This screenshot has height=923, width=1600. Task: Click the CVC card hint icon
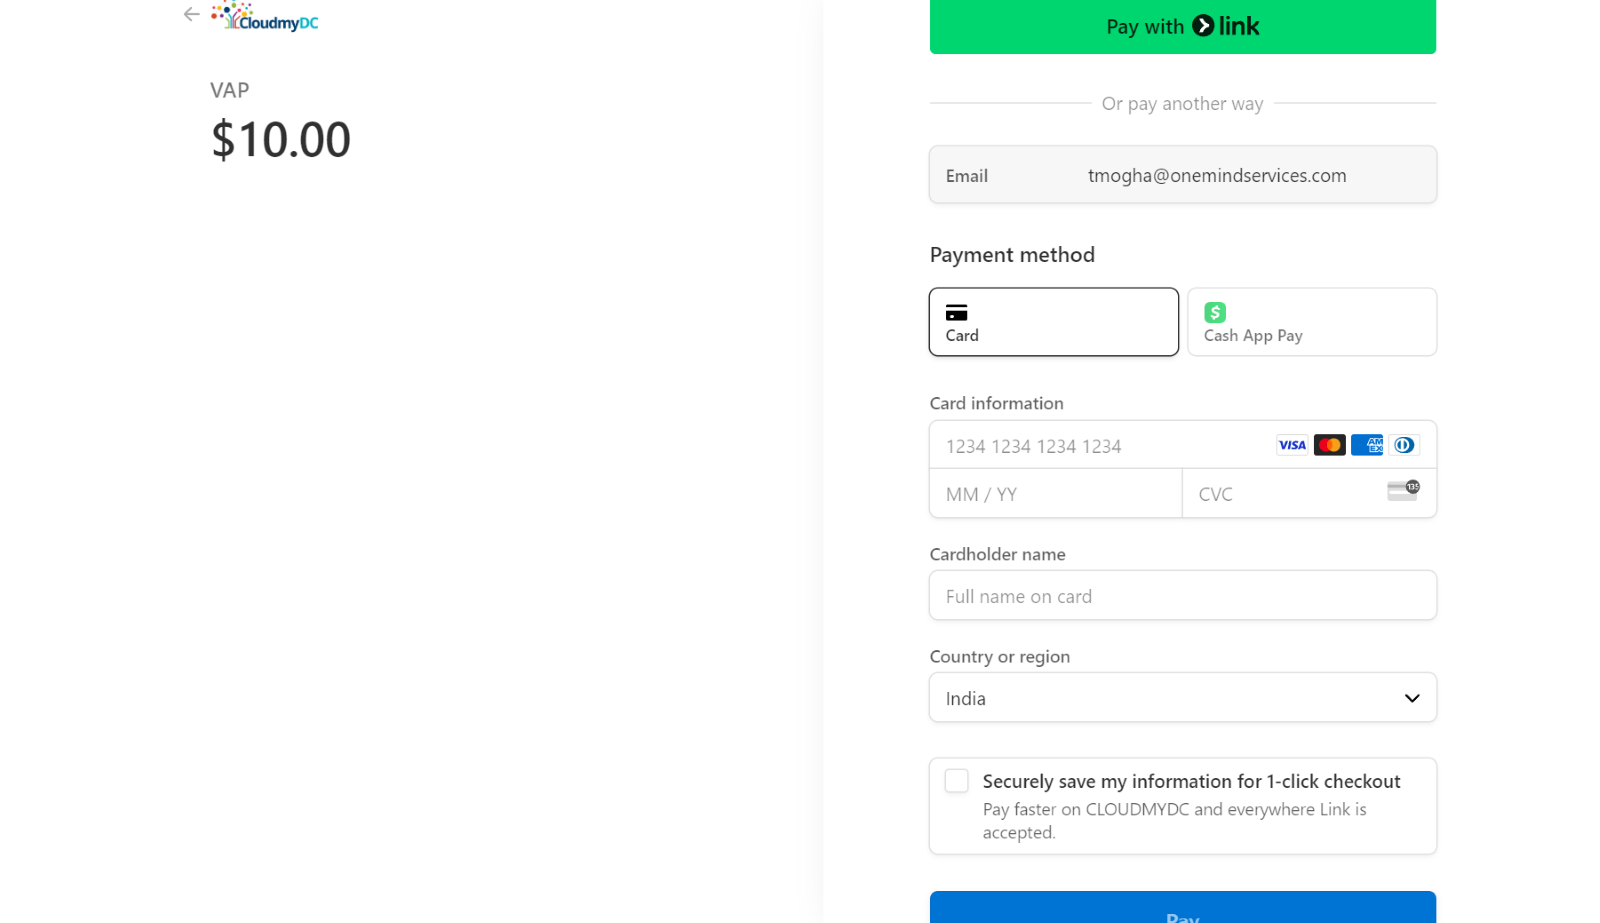click(1403, 490)
